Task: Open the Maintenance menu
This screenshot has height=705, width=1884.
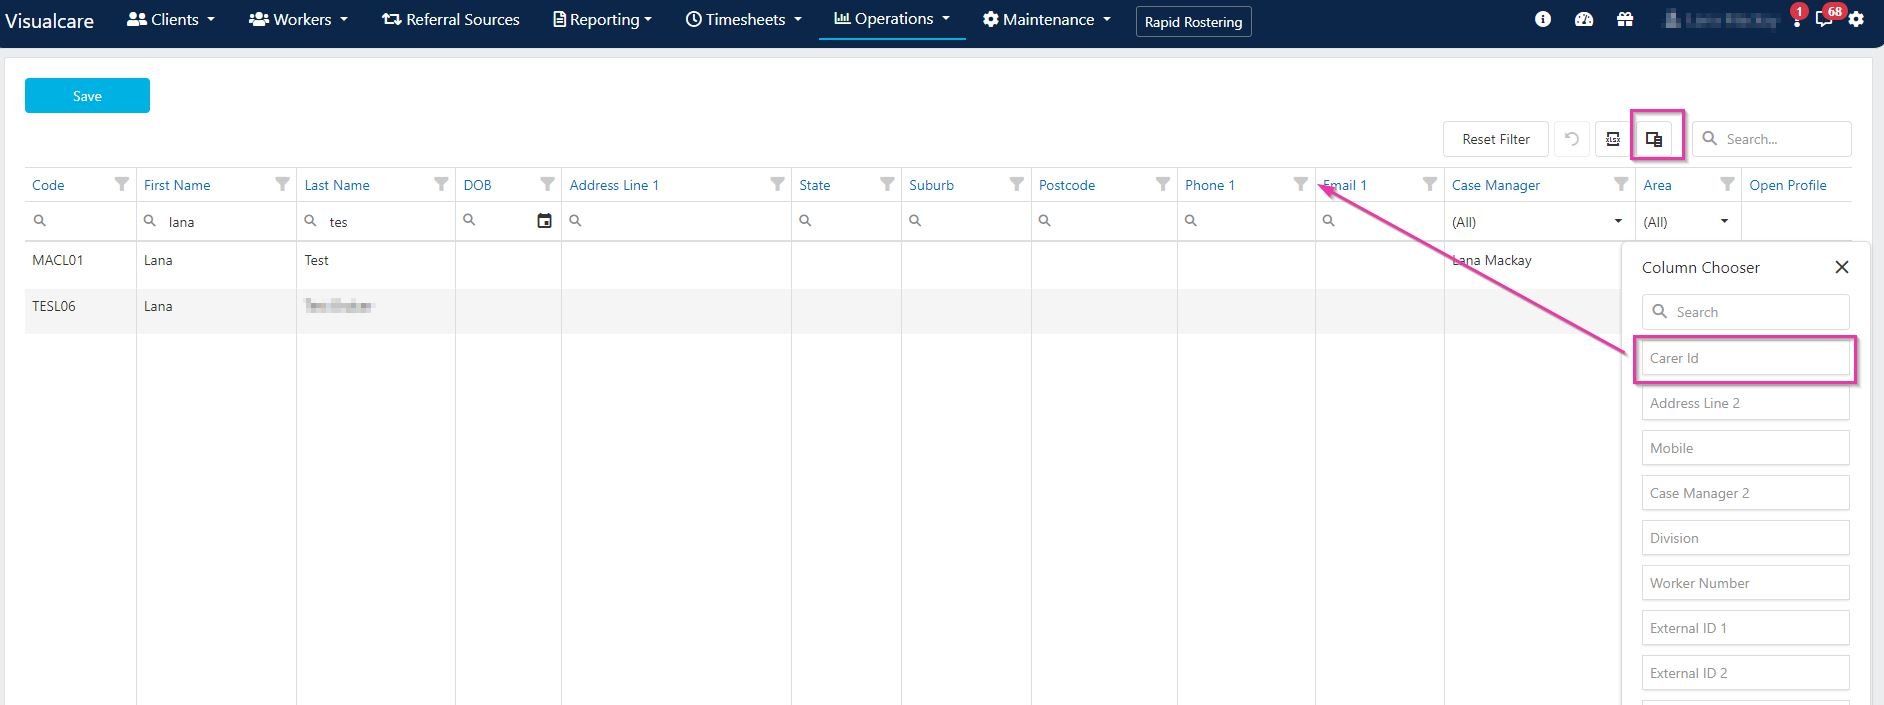Action: tap(1046, 19)
